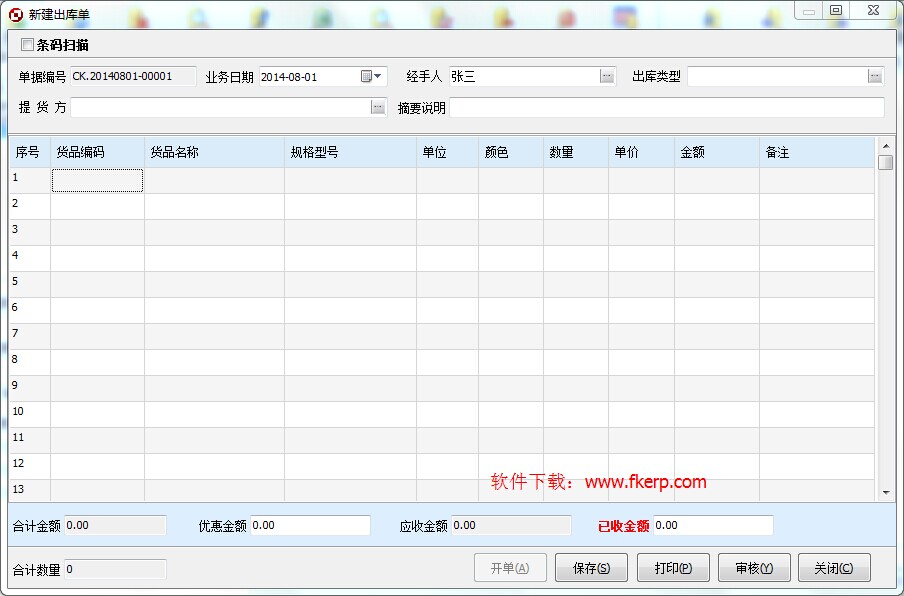
Task: Click the grid scrollbar up arrow
Action: click(x=886, y=146)
